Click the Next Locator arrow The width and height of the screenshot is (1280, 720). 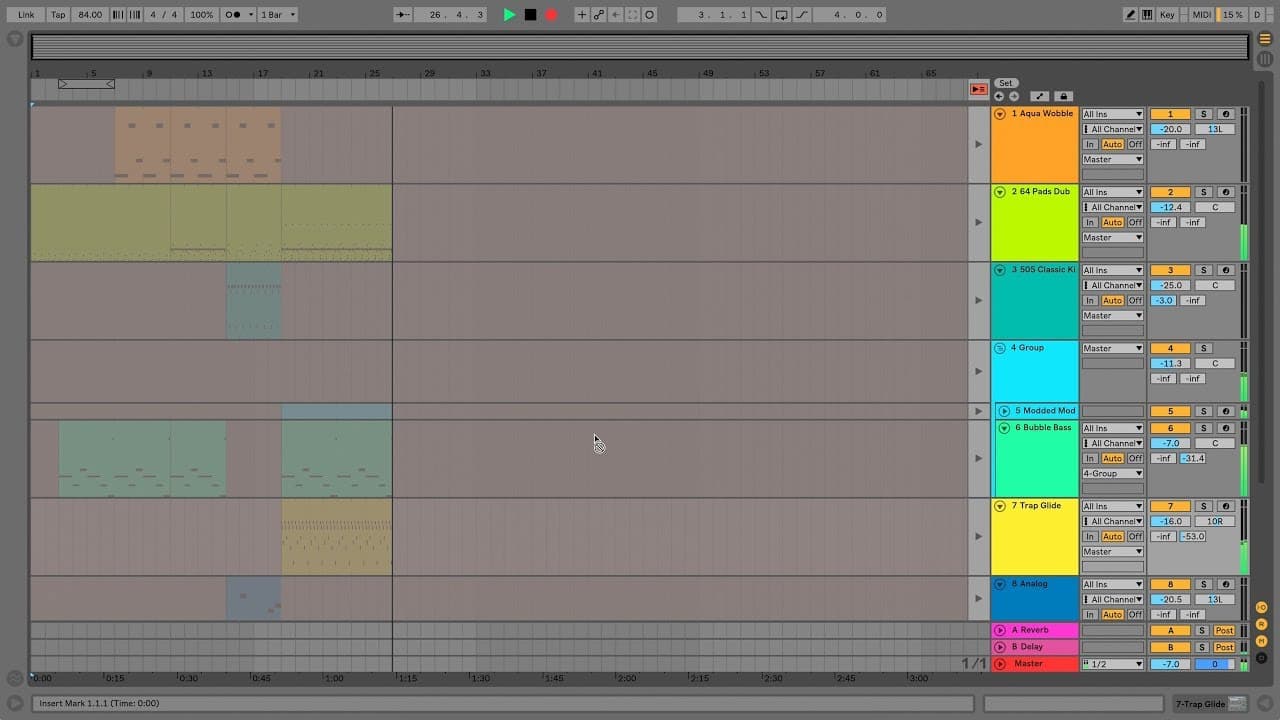click(x=1013, y=96)
